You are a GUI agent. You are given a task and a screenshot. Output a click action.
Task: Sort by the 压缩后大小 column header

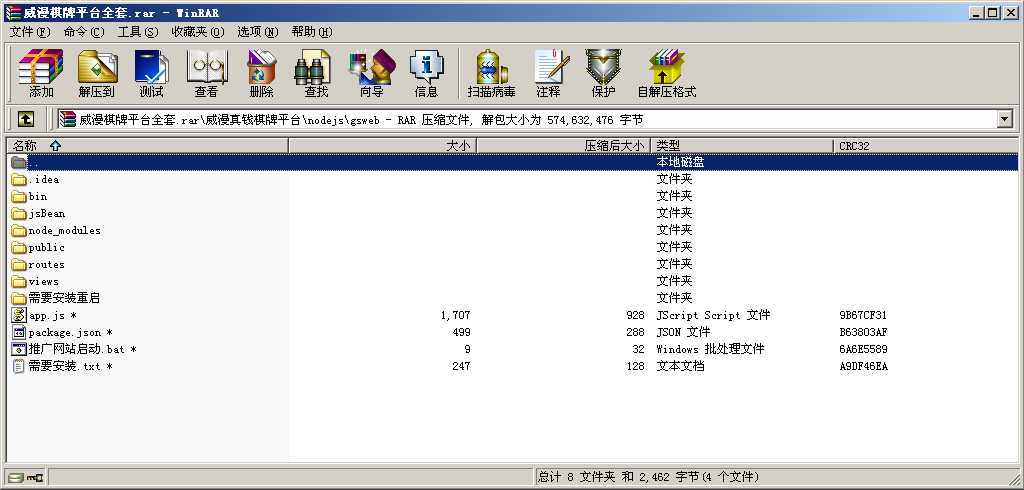pyautogui.click(x=564, y=146)
